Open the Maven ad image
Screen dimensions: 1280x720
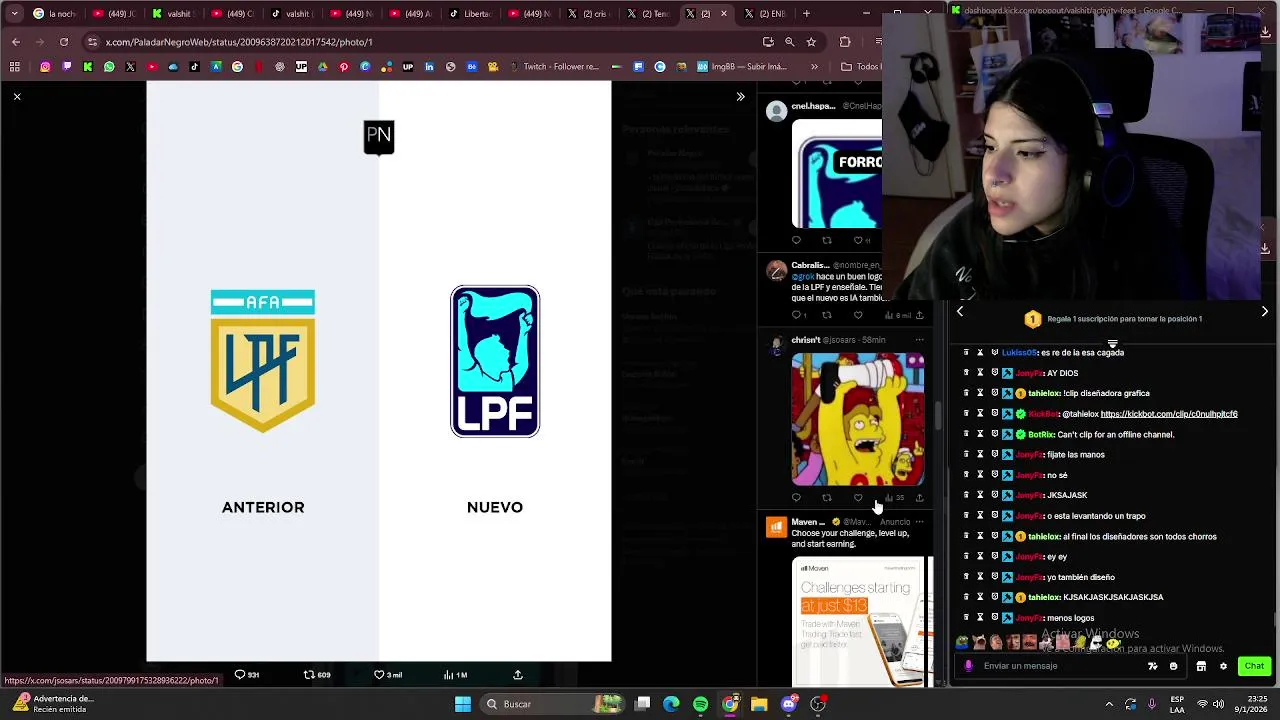(x=860, y=622)
